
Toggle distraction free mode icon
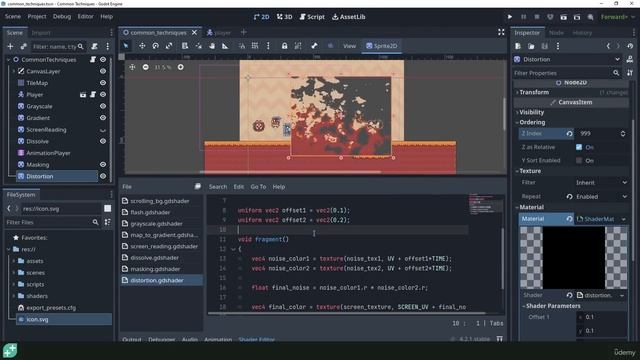coord(501,32)
